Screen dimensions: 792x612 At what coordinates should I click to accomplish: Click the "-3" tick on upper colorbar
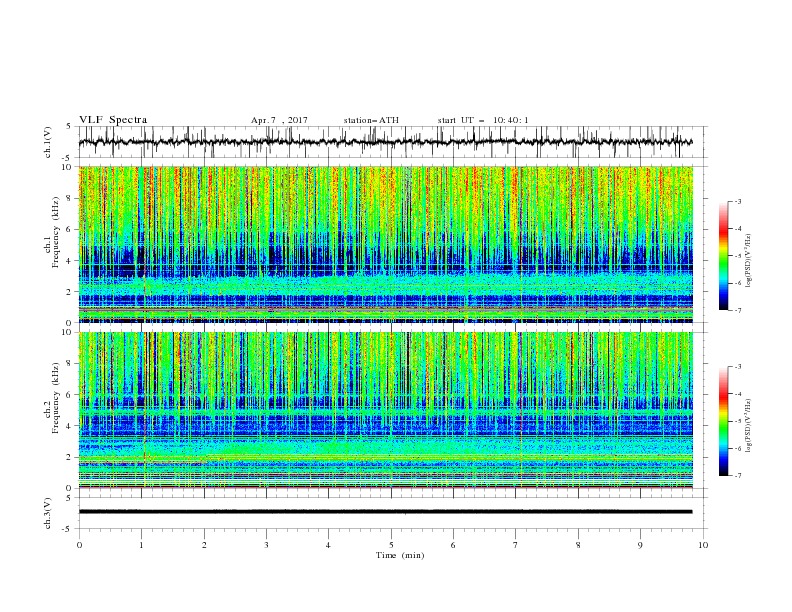coord(738,201)
